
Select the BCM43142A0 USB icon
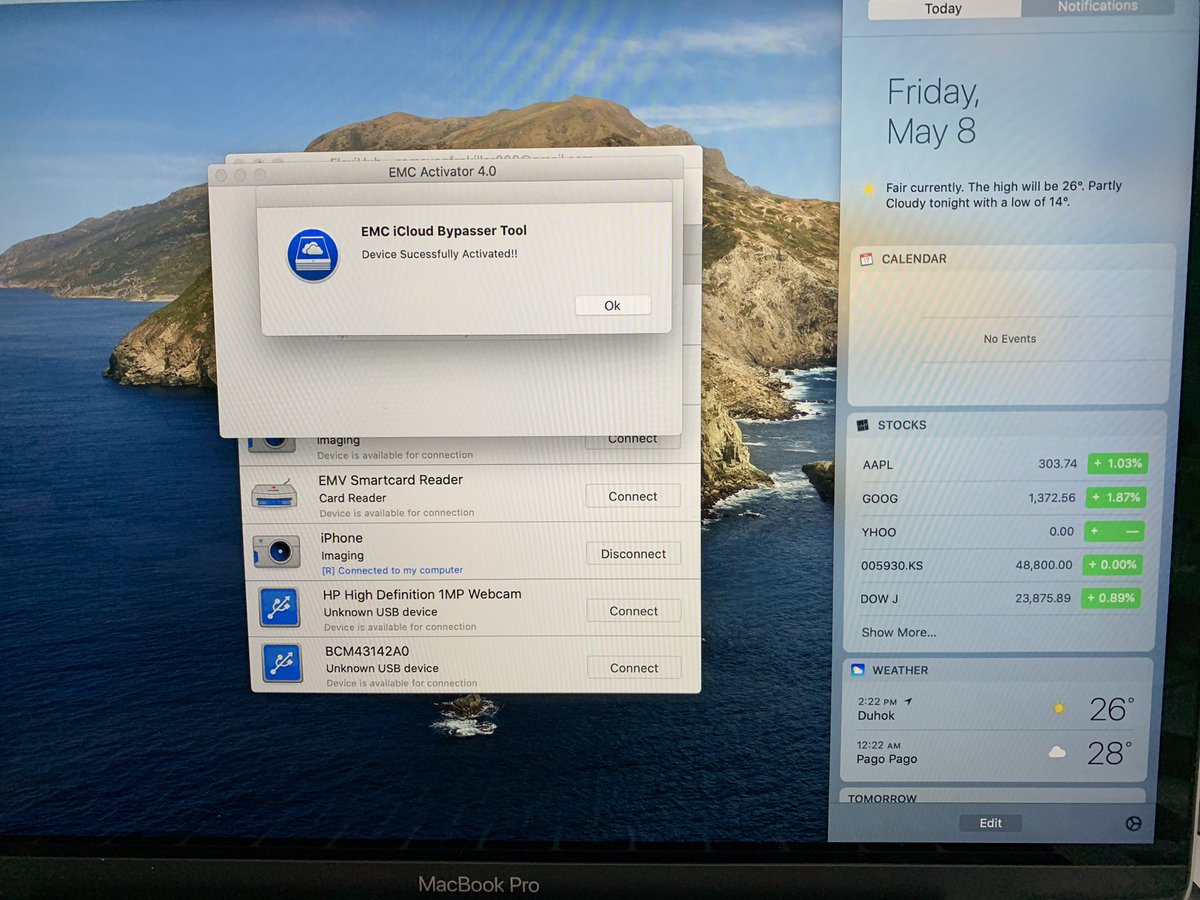tap(283, 663)
